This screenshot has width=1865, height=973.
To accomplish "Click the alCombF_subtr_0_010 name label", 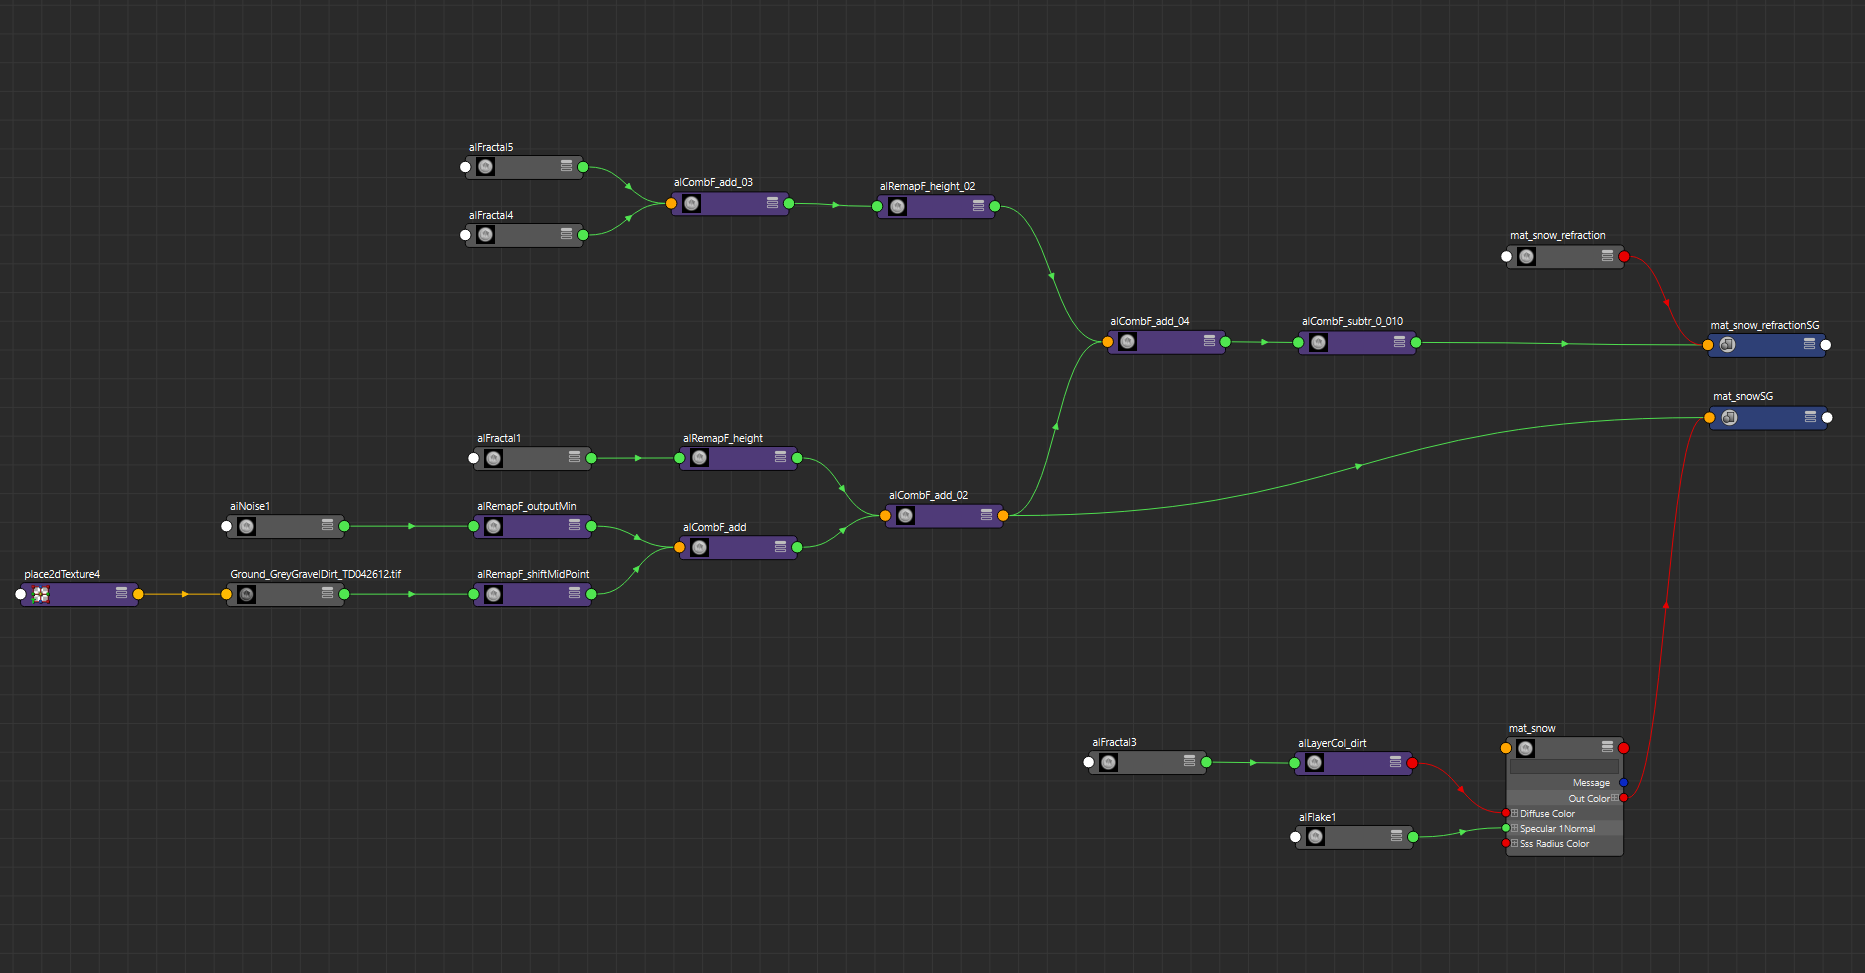I will tap(1352, 321).
